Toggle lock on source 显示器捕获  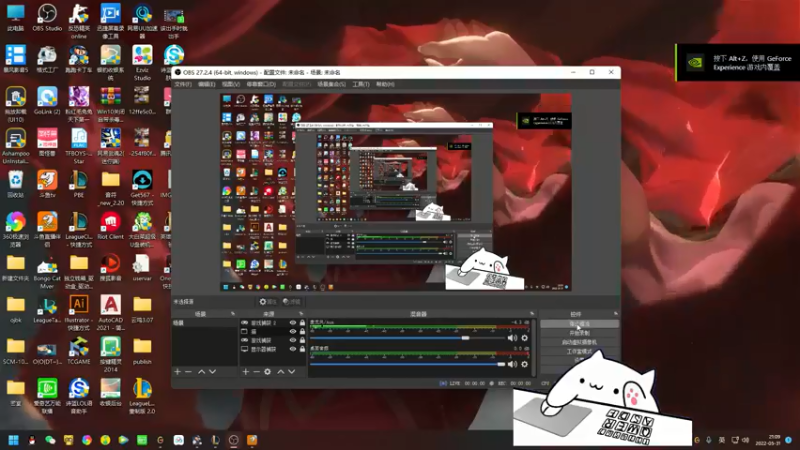coord(303,349)
